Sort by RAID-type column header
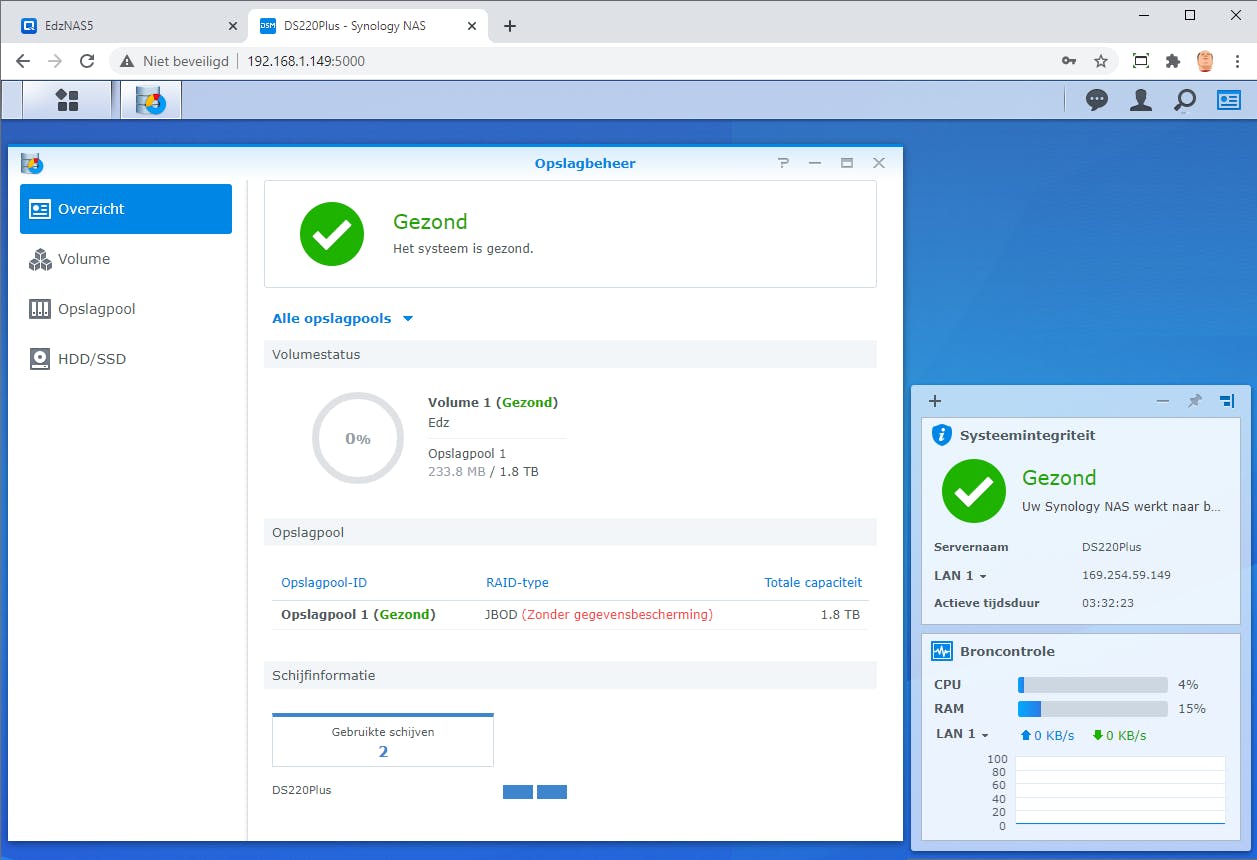1257x860 pixels. 517,583
